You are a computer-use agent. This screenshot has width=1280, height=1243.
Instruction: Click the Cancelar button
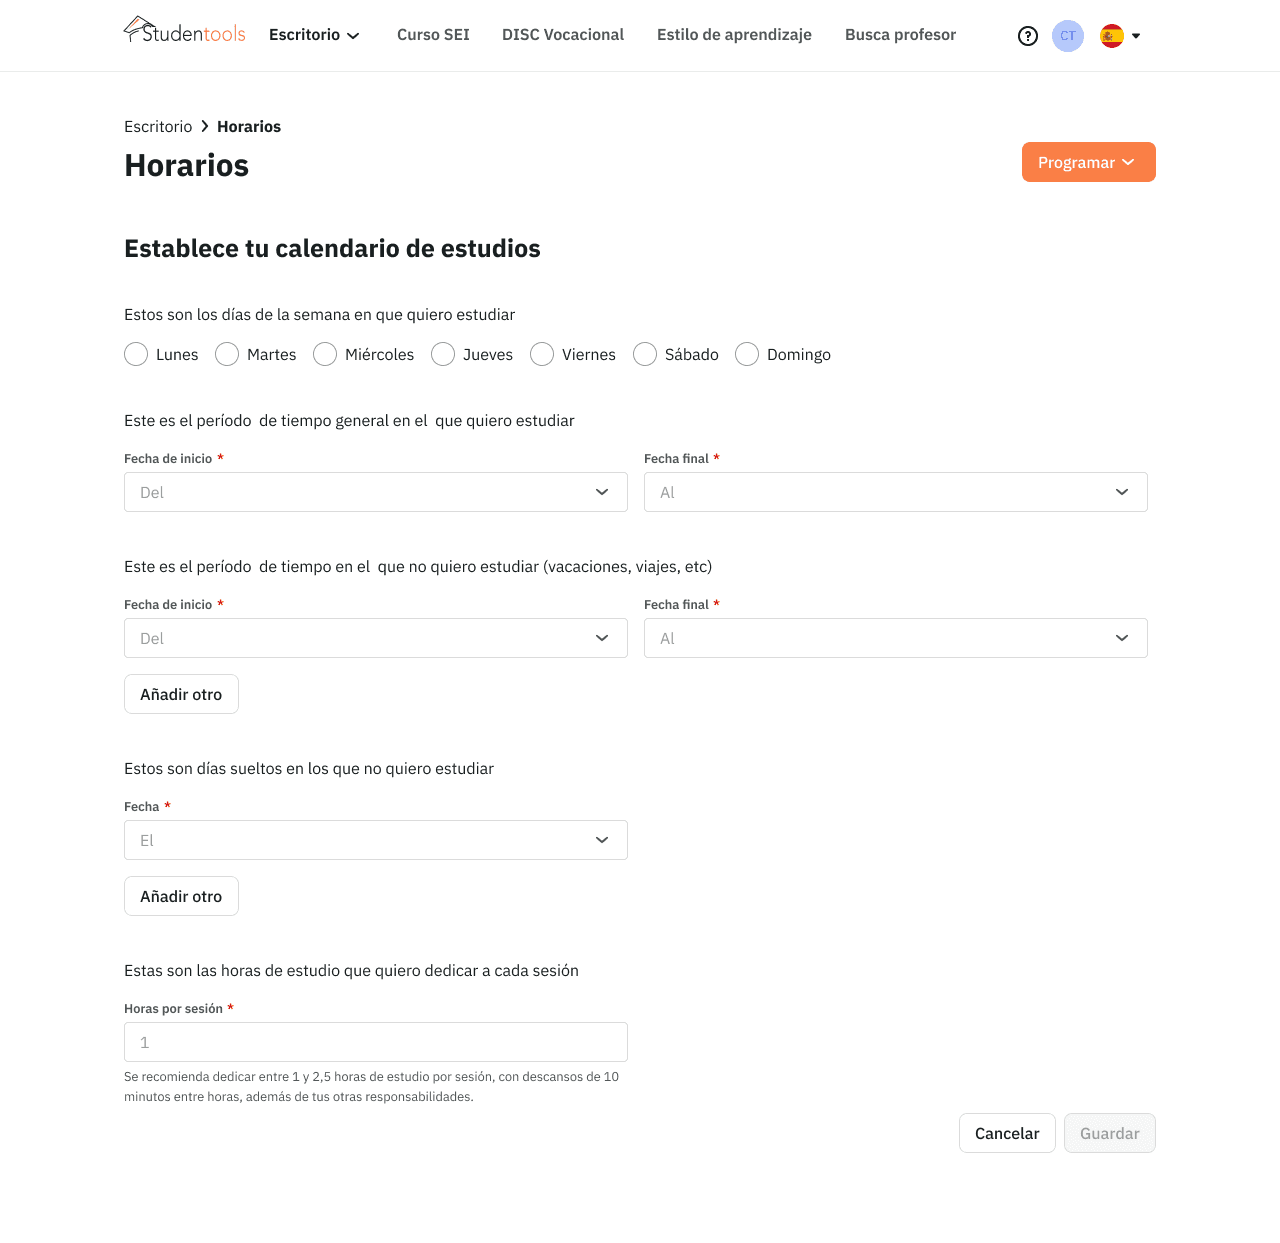[x=1007, y=1133]
